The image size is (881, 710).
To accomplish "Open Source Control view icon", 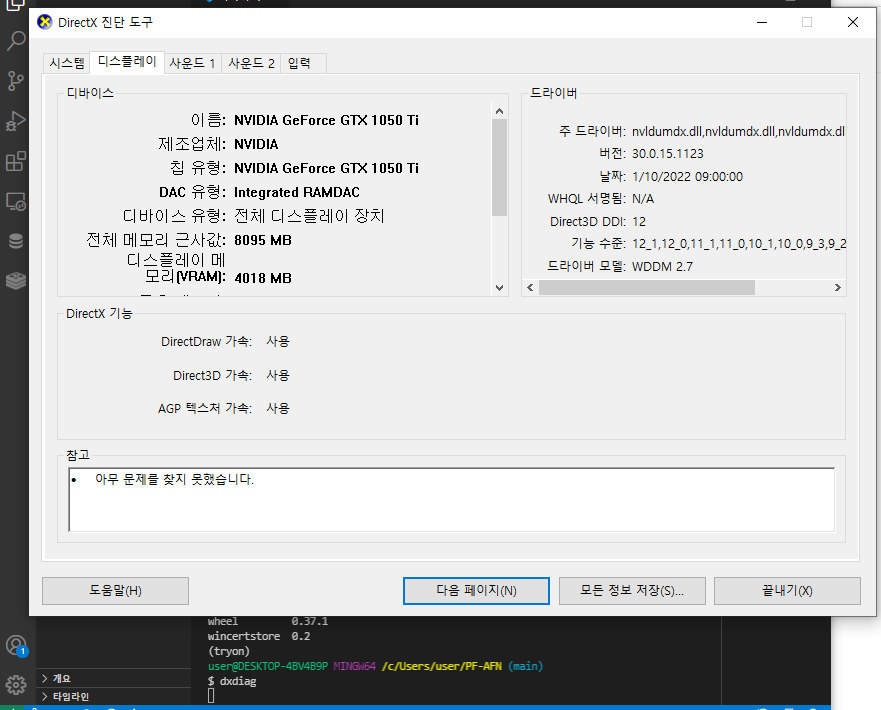I will tap(15, 81).
